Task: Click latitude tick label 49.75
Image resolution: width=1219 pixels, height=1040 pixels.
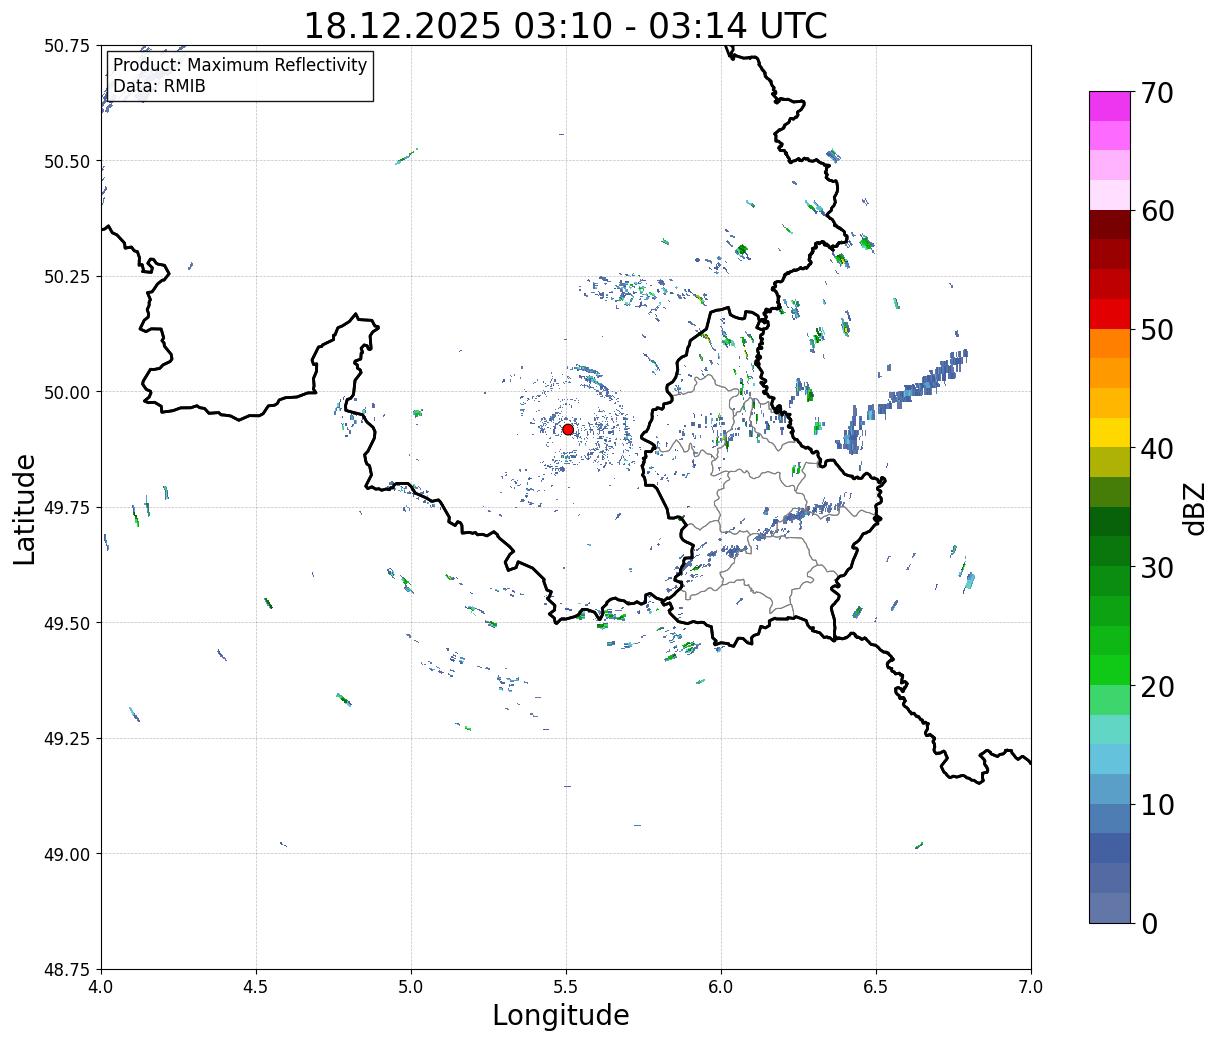Action: click(x=66, y=508)
